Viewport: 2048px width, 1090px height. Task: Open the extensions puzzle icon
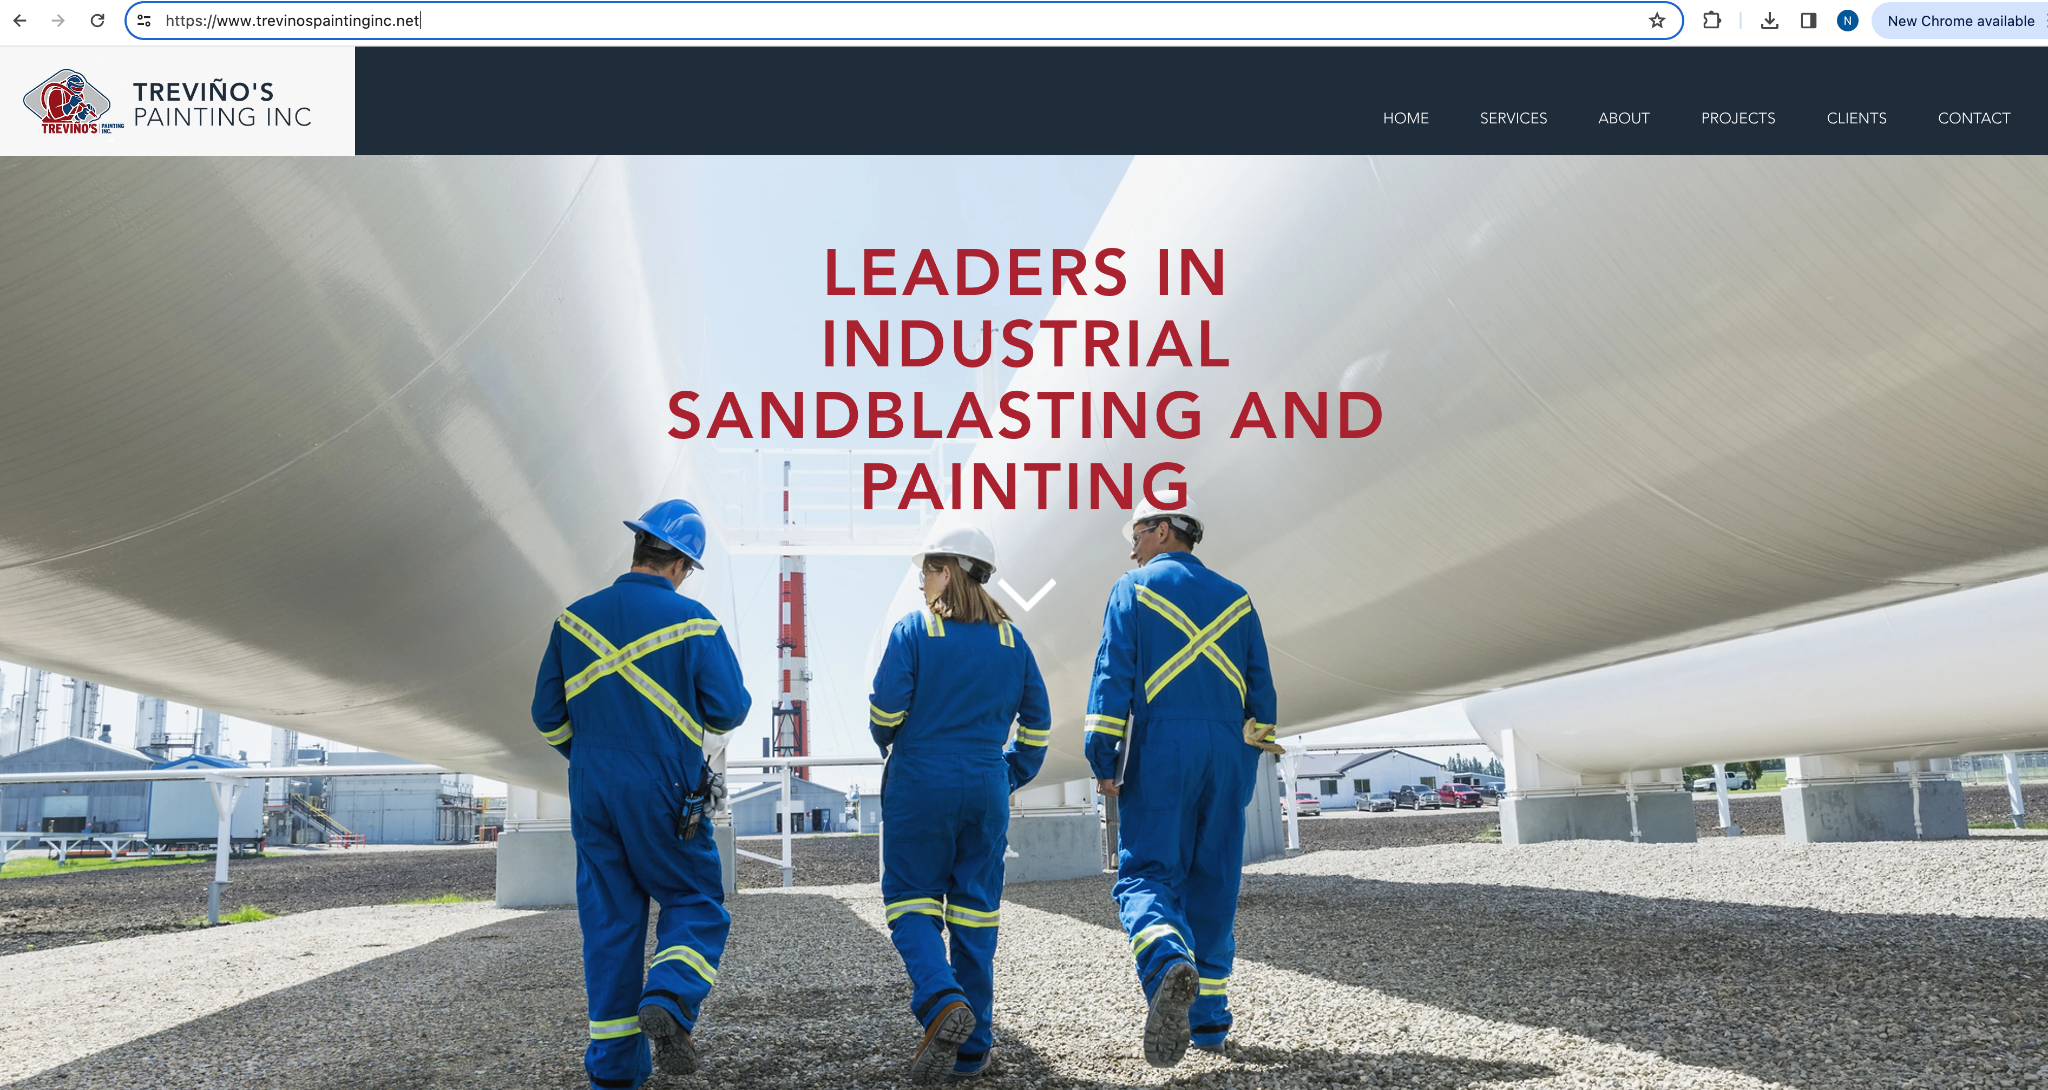(1712, 20)
